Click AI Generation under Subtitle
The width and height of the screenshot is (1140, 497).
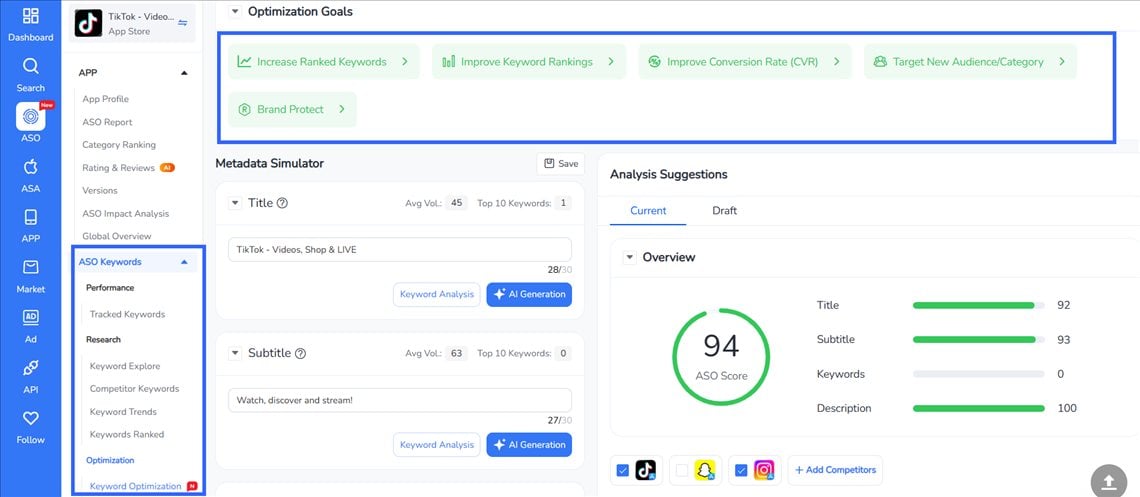point(529,445)
